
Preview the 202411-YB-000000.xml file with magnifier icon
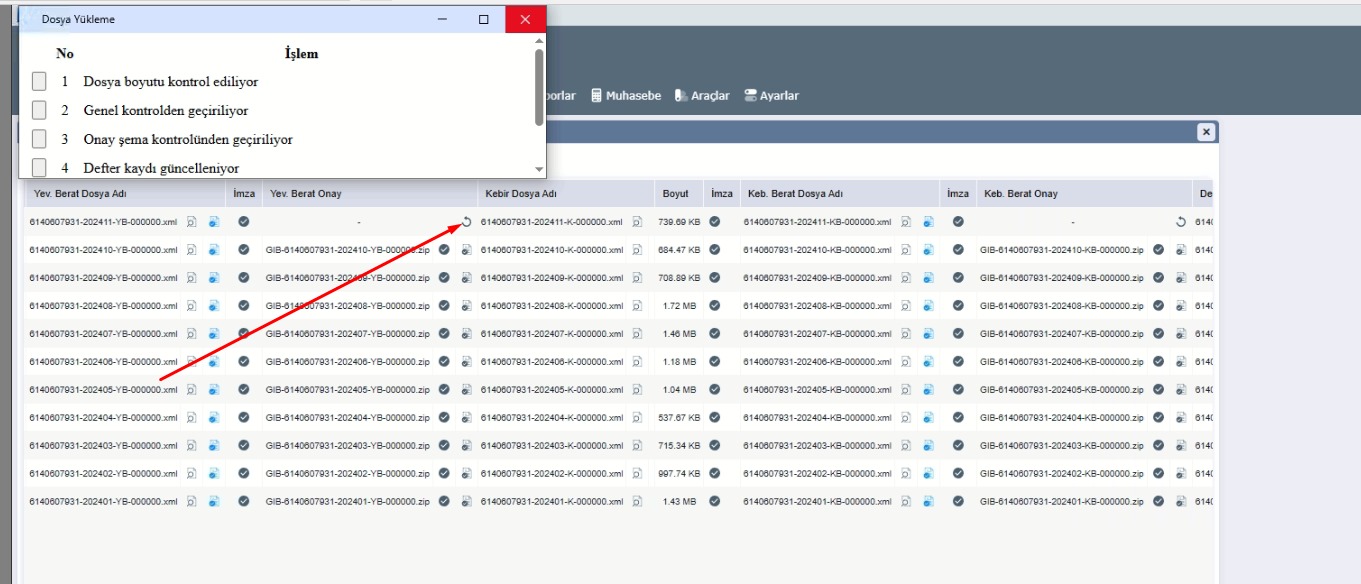(x=191, y=222)
